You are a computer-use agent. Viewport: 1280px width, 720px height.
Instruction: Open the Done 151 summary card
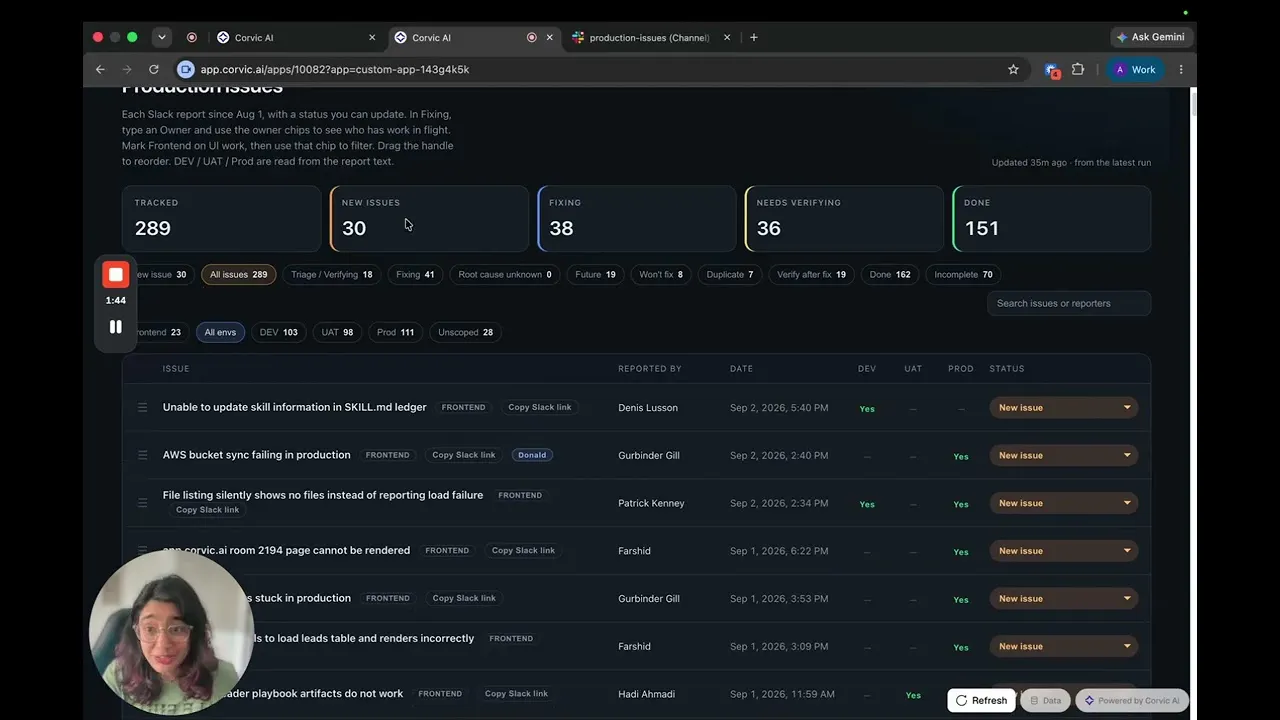click(1052, 218)
